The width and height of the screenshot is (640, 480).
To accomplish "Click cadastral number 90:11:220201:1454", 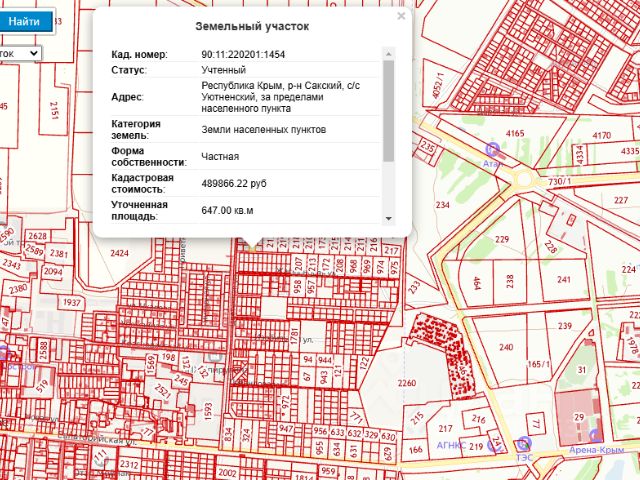I will [243, 54].
